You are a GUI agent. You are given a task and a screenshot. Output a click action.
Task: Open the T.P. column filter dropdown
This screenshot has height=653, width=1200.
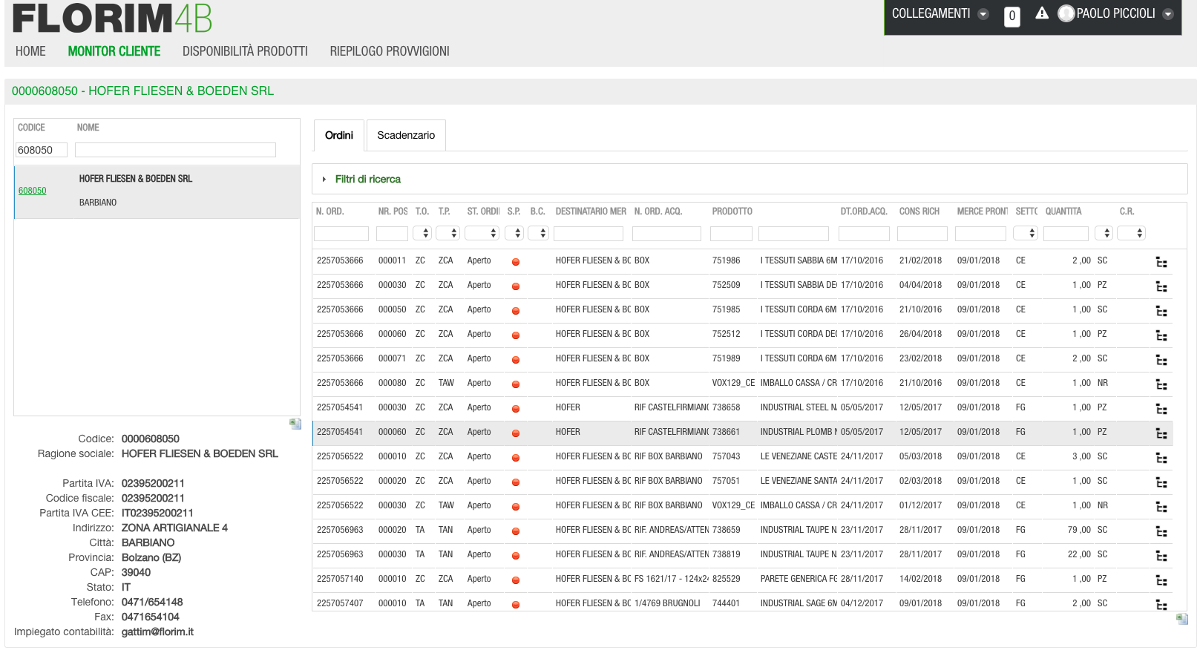[448, 233]
